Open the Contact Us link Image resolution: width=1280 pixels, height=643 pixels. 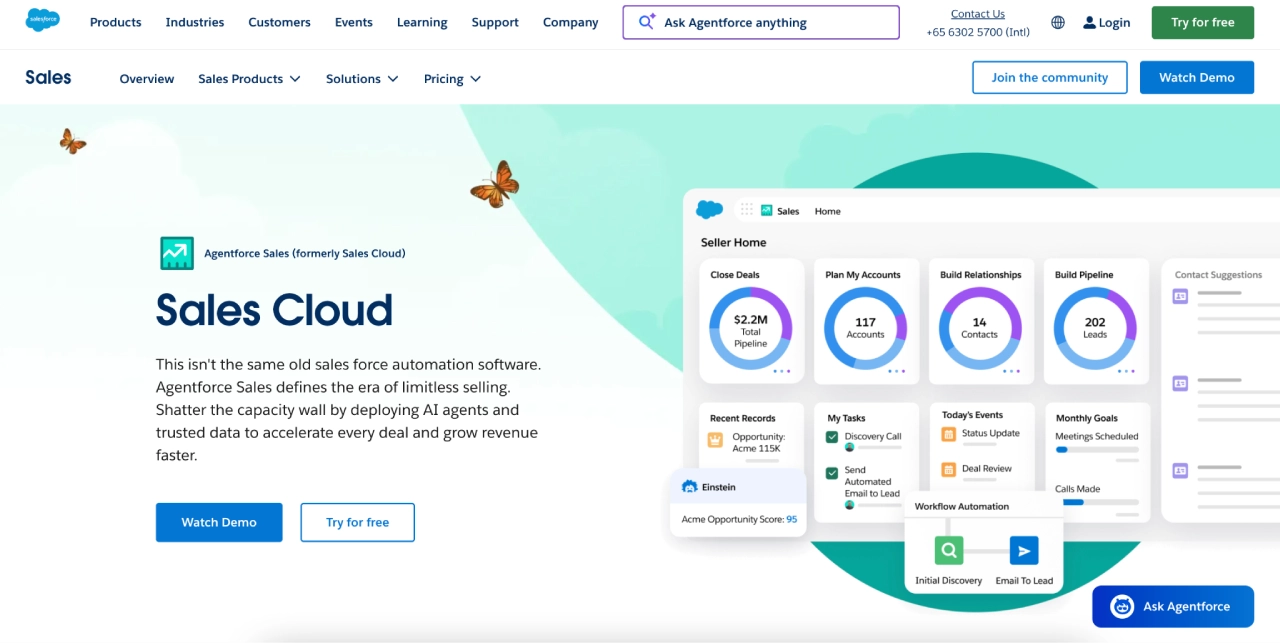click(977, 13)
